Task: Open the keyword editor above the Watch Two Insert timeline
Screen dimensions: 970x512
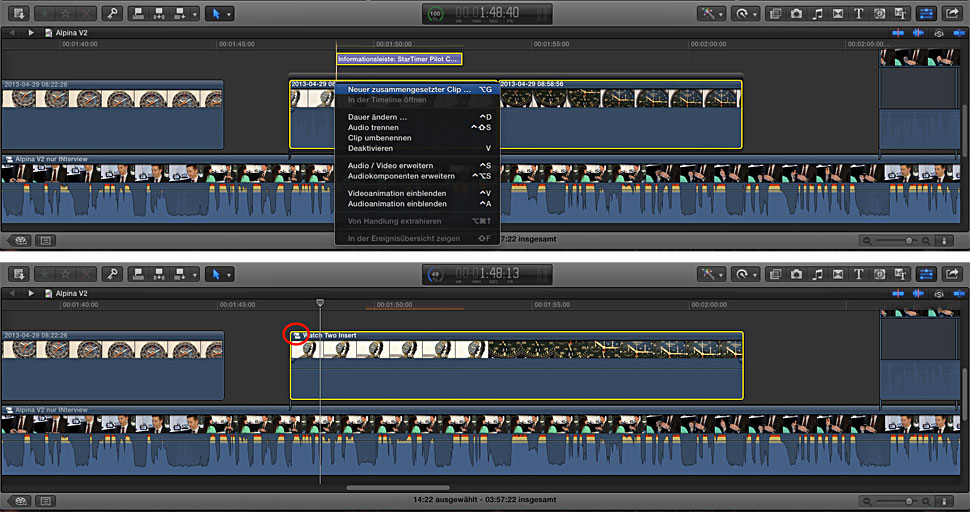Action: pos(115,273)
